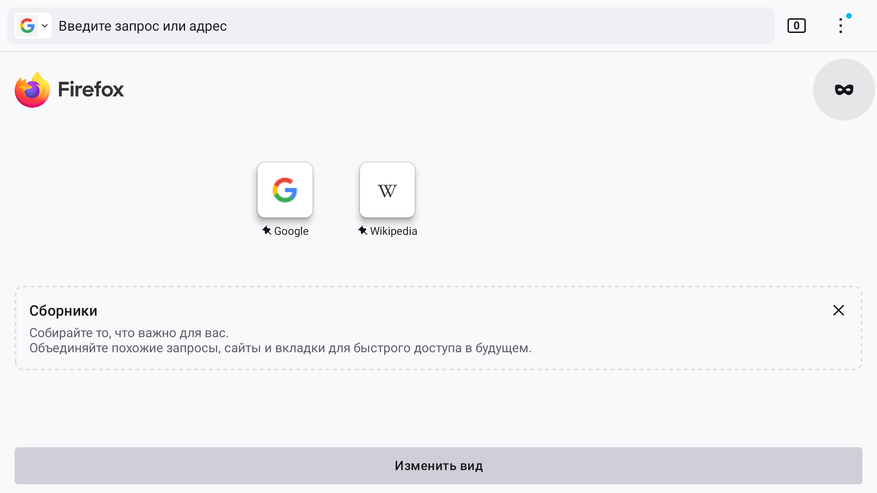Expand search engine chevron in address bar
The height and width of the screenshot is (493, 877).
[44, 26]
